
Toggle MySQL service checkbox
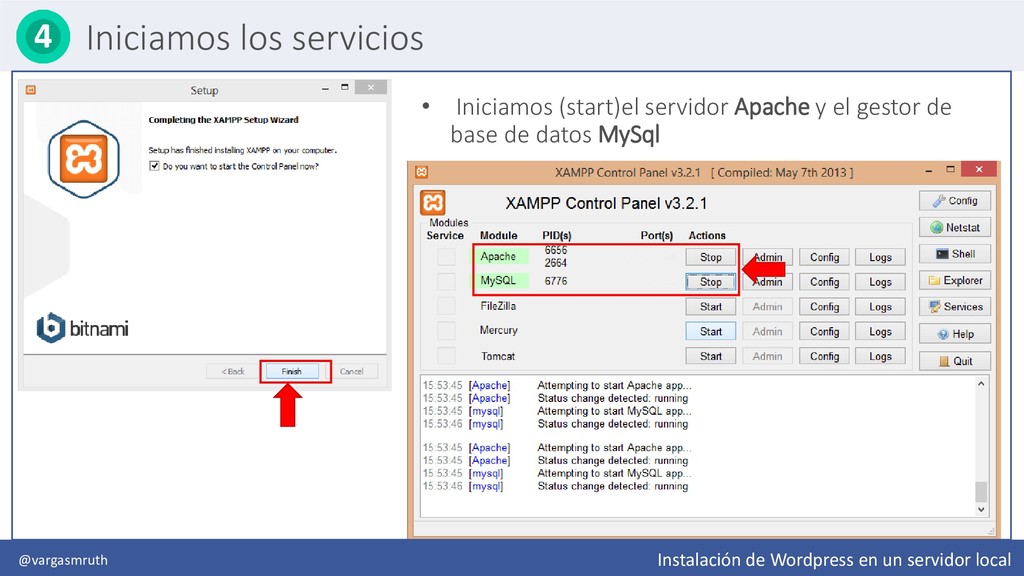tap(446, 281)
